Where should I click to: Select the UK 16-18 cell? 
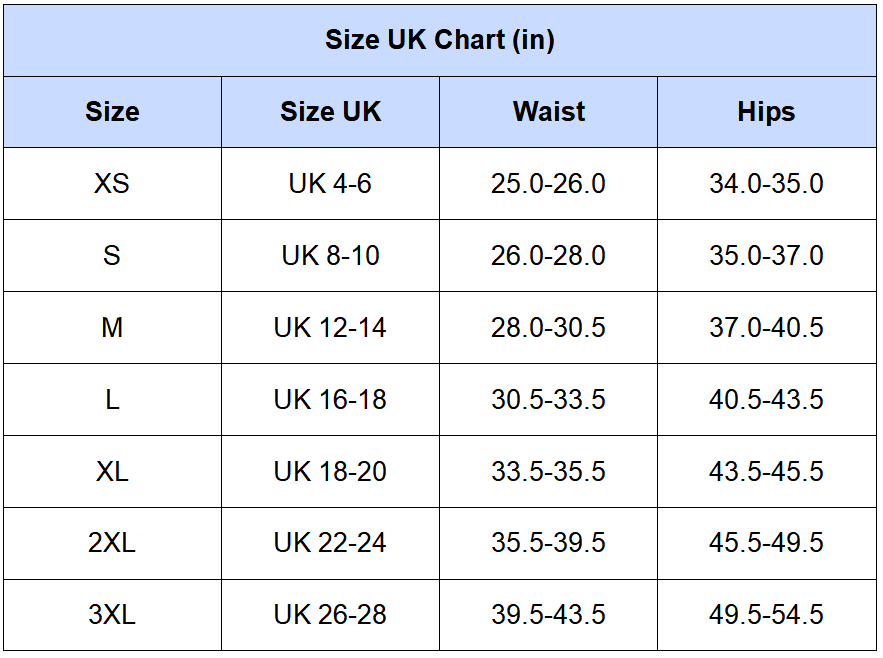point(331,399)
